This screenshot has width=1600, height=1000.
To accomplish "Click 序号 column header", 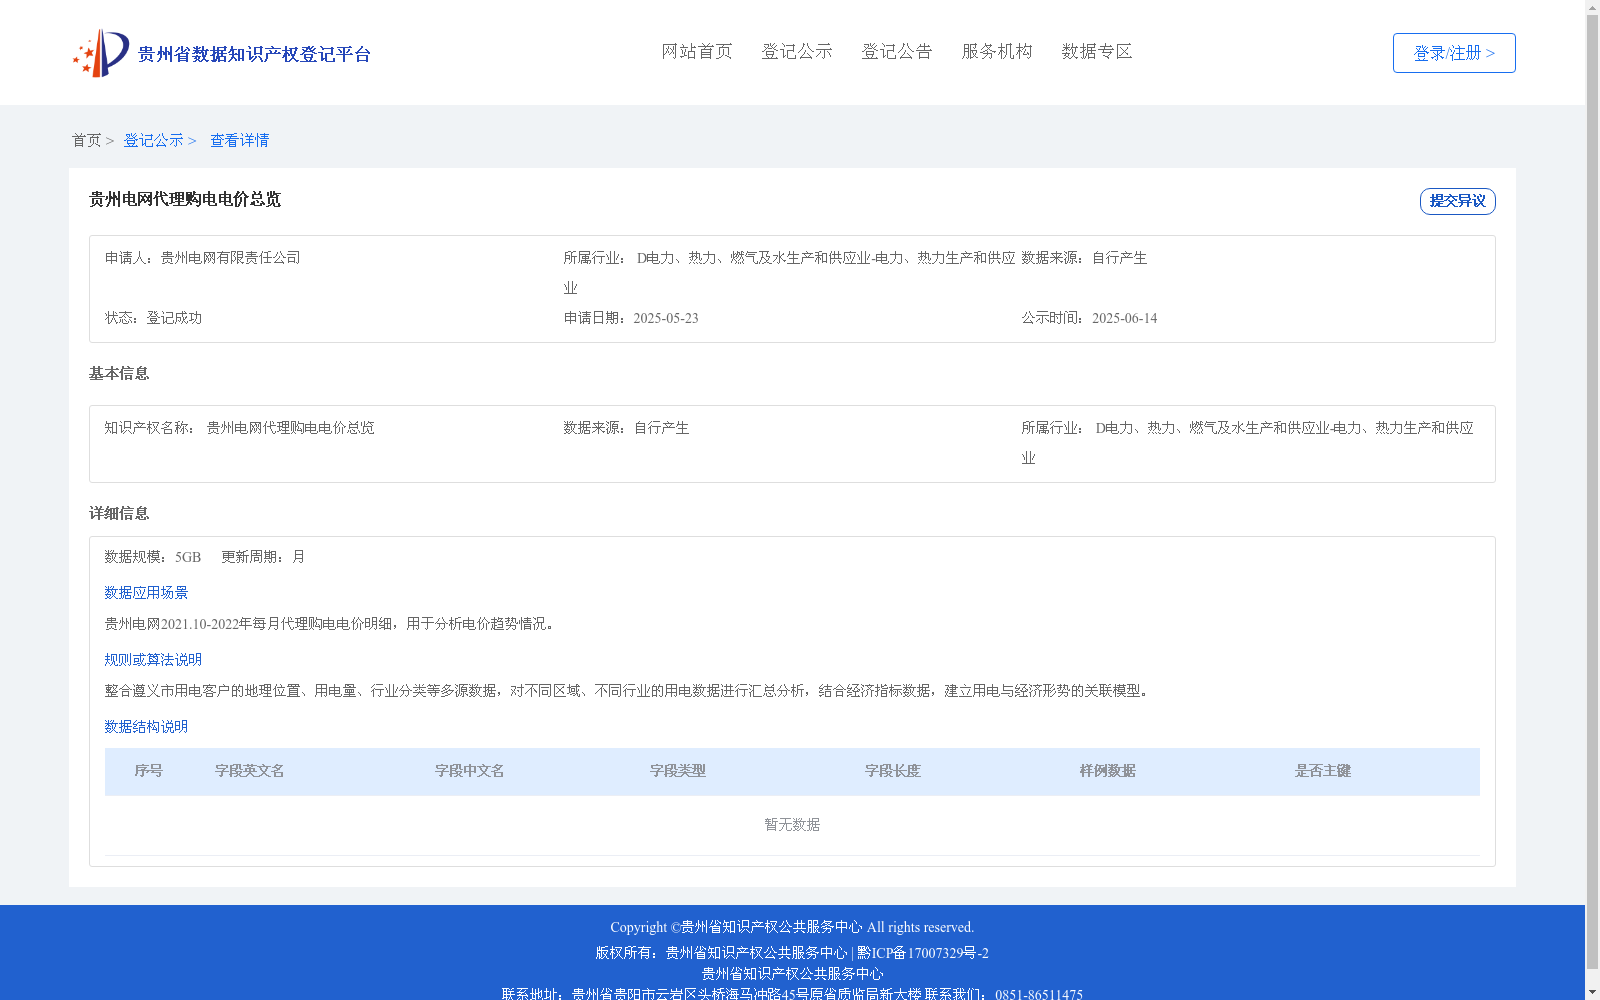I will coord(149,771).
